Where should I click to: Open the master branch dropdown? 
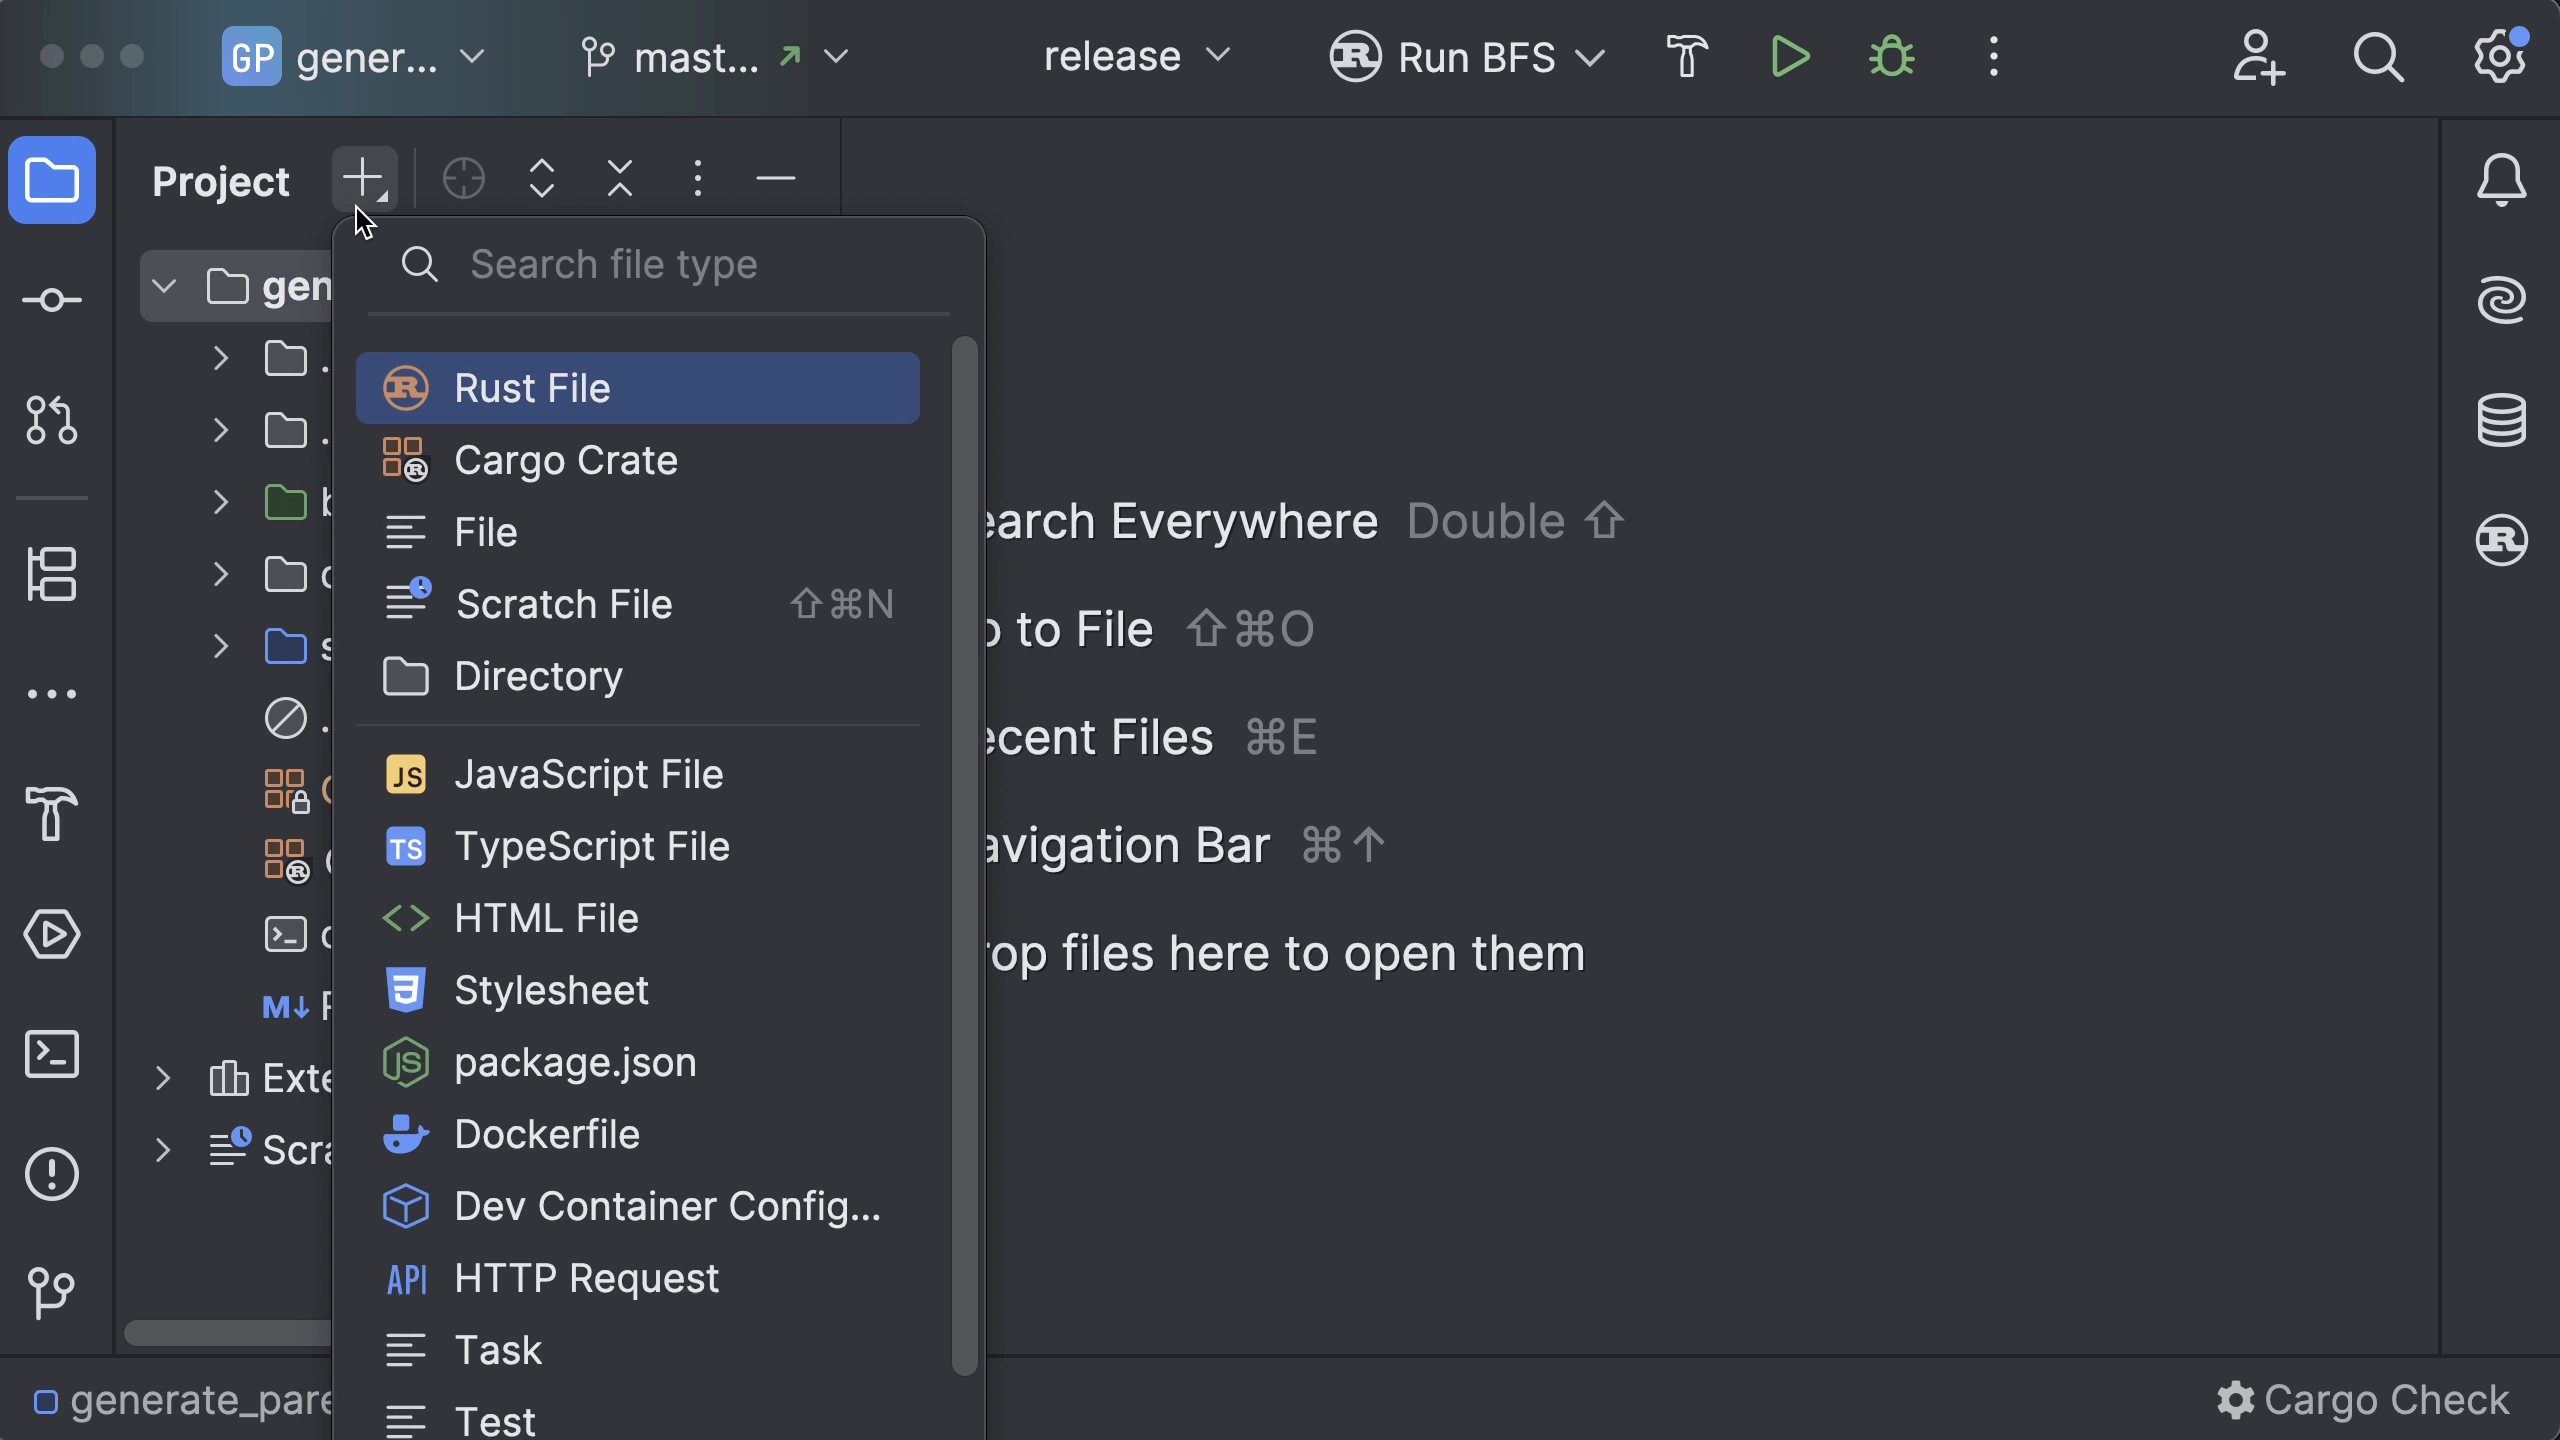pyautogui.click(x=716, y=57)
